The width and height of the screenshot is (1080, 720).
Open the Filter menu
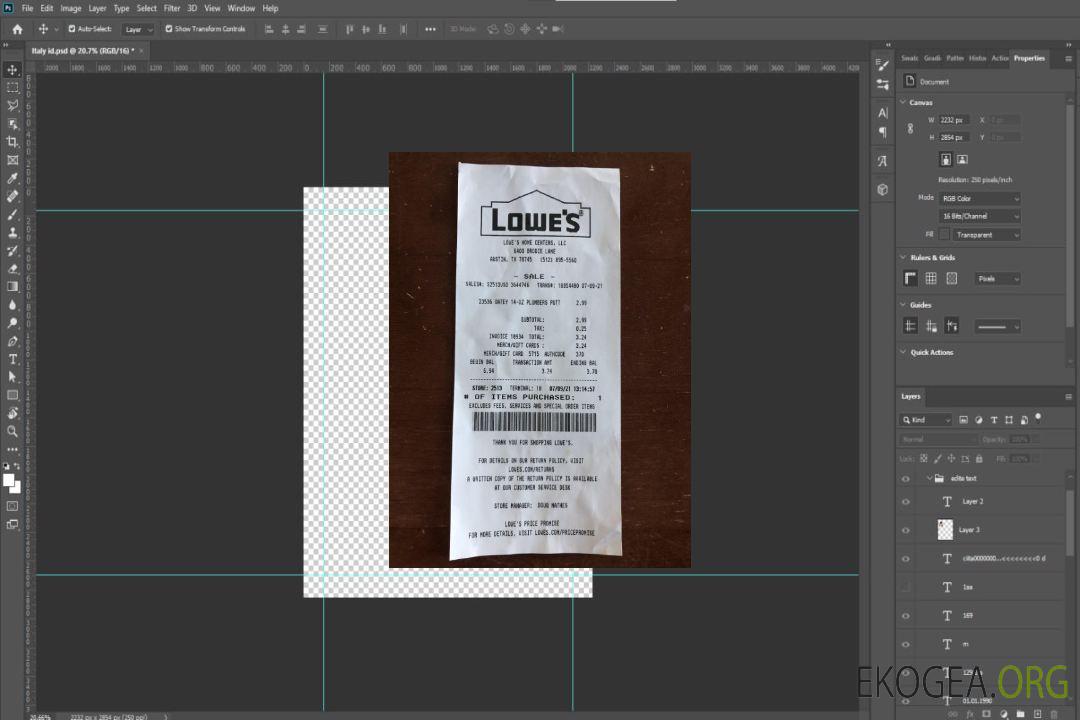point(172,8)
